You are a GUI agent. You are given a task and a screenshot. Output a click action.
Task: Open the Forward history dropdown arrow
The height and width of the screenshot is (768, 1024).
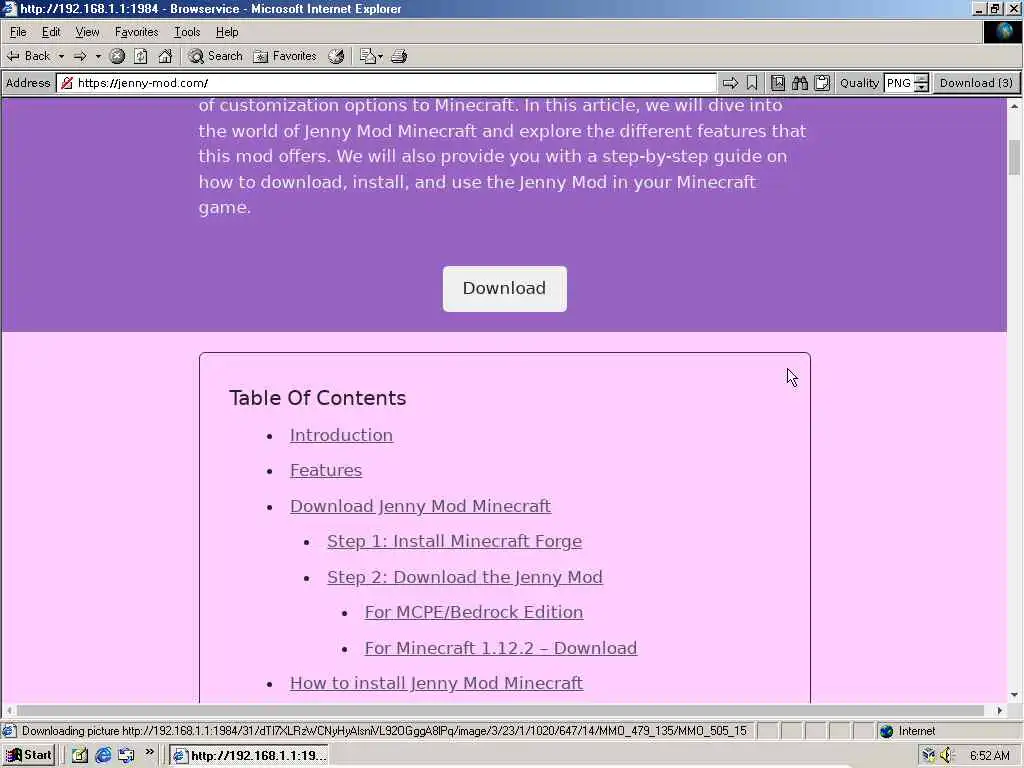[98, 56]
